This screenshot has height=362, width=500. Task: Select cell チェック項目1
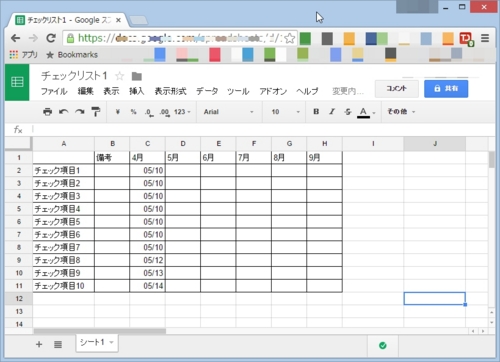pos(64,171)
